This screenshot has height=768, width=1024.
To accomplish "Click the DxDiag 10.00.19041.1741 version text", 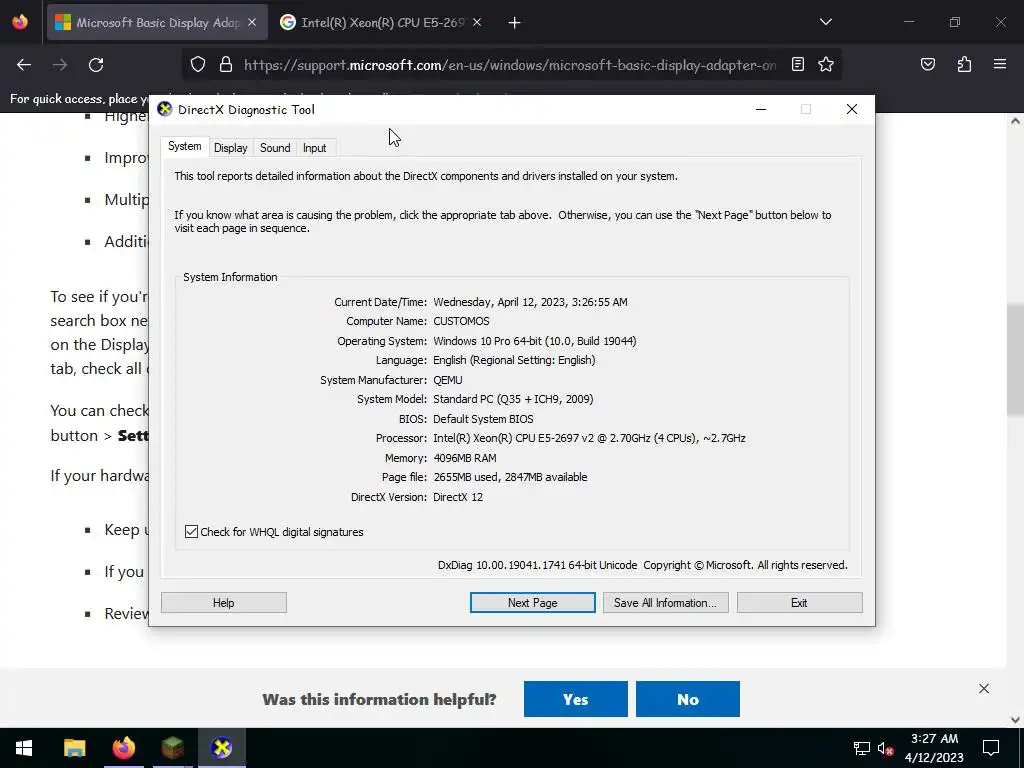I will [537, 565].
